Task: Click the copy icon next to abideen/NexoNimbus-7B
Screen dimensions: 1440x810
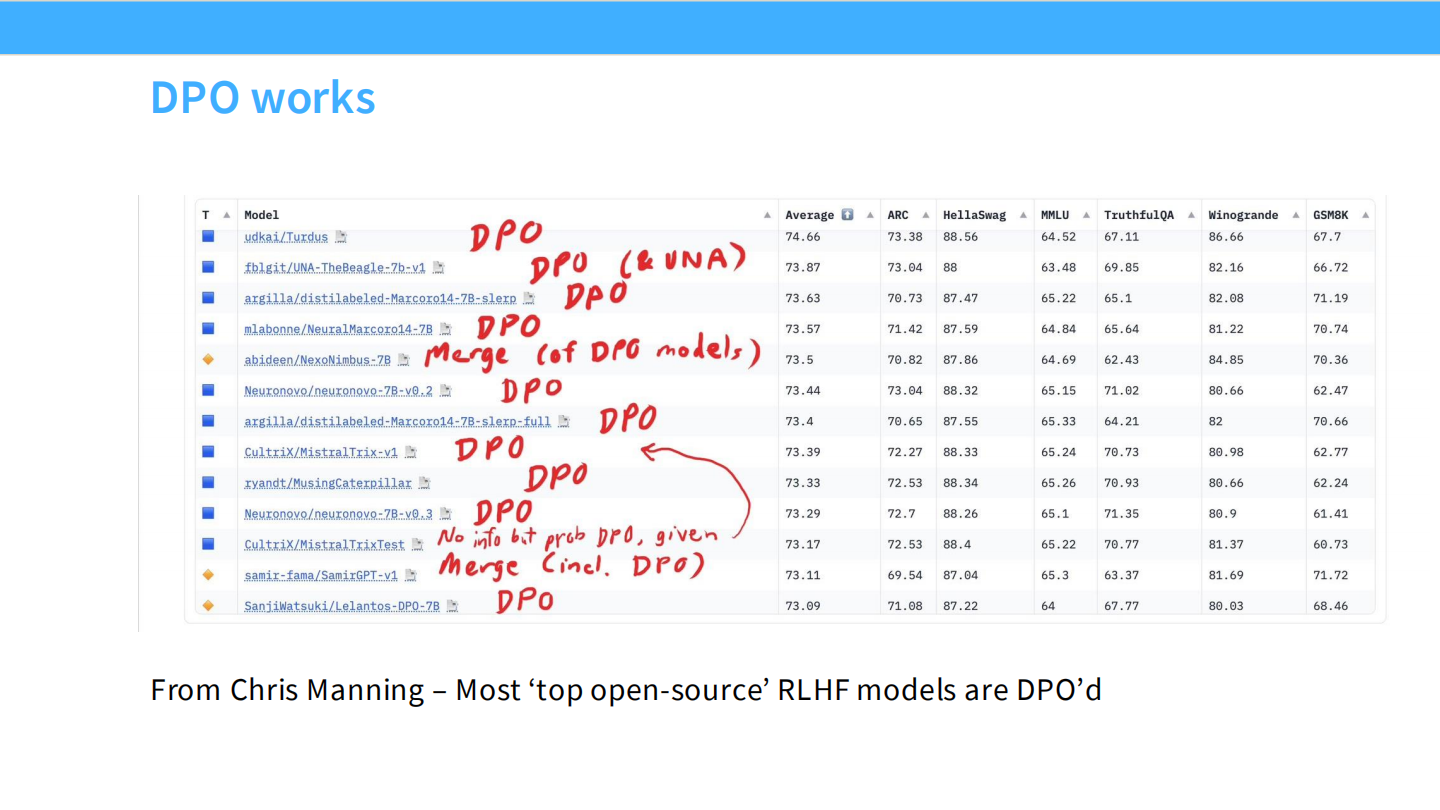Action: tap(403, 360)
